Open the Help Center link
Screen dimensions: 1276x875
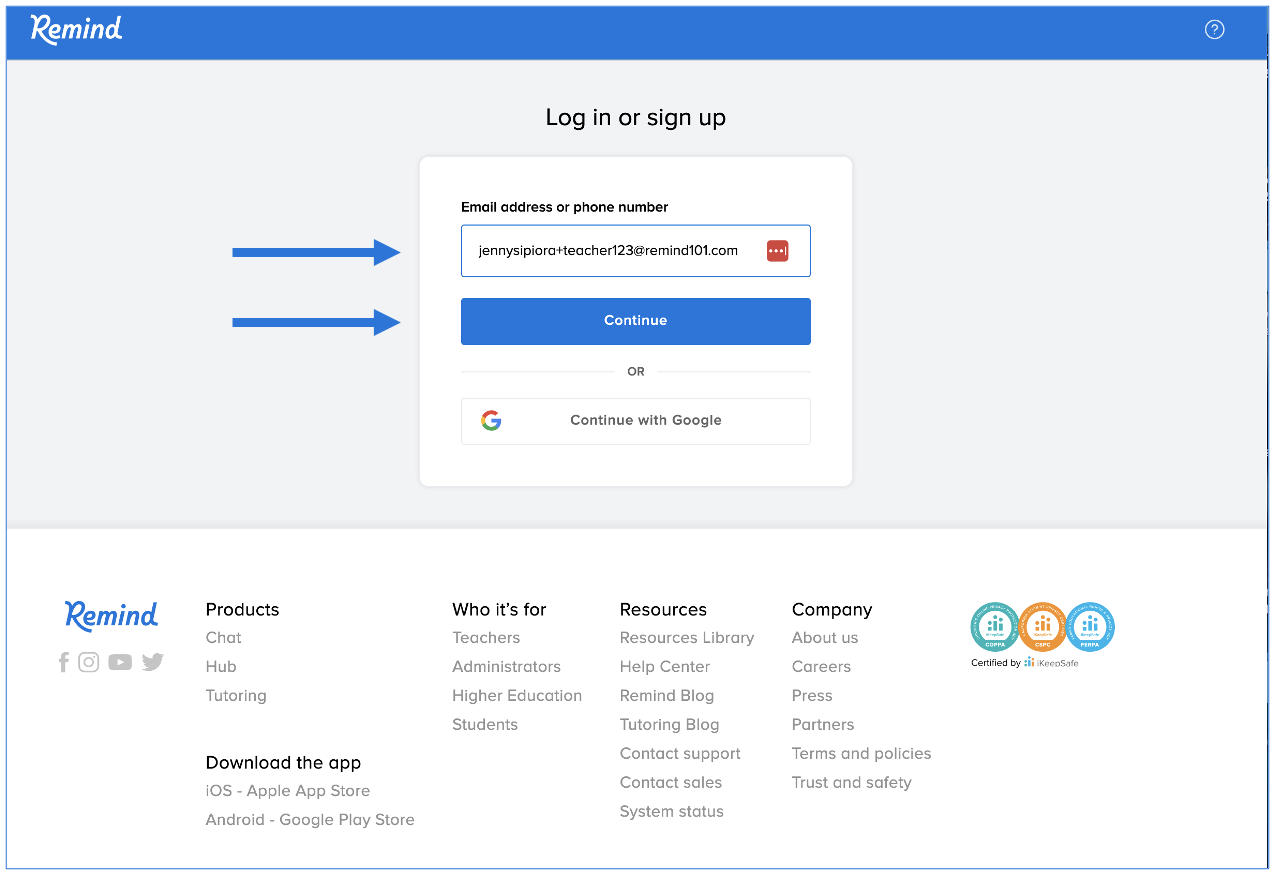[665, 667]
